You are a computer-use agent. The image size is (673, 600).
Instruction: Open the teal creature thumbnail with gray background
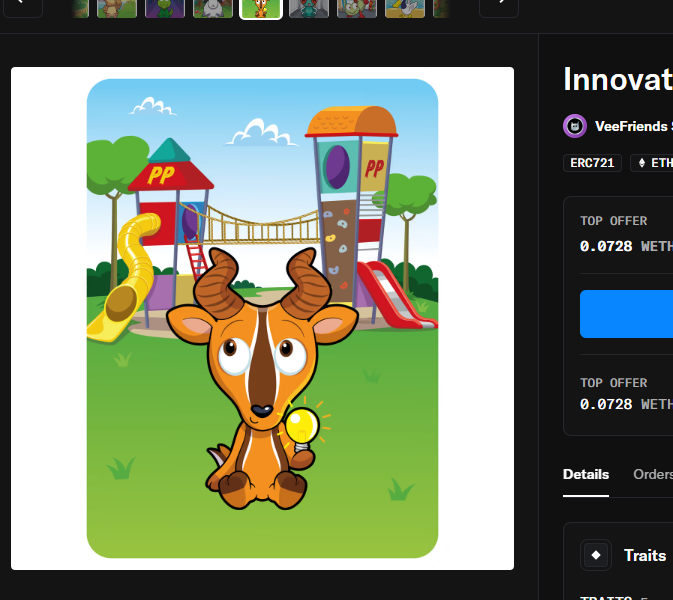pos(309,8)
